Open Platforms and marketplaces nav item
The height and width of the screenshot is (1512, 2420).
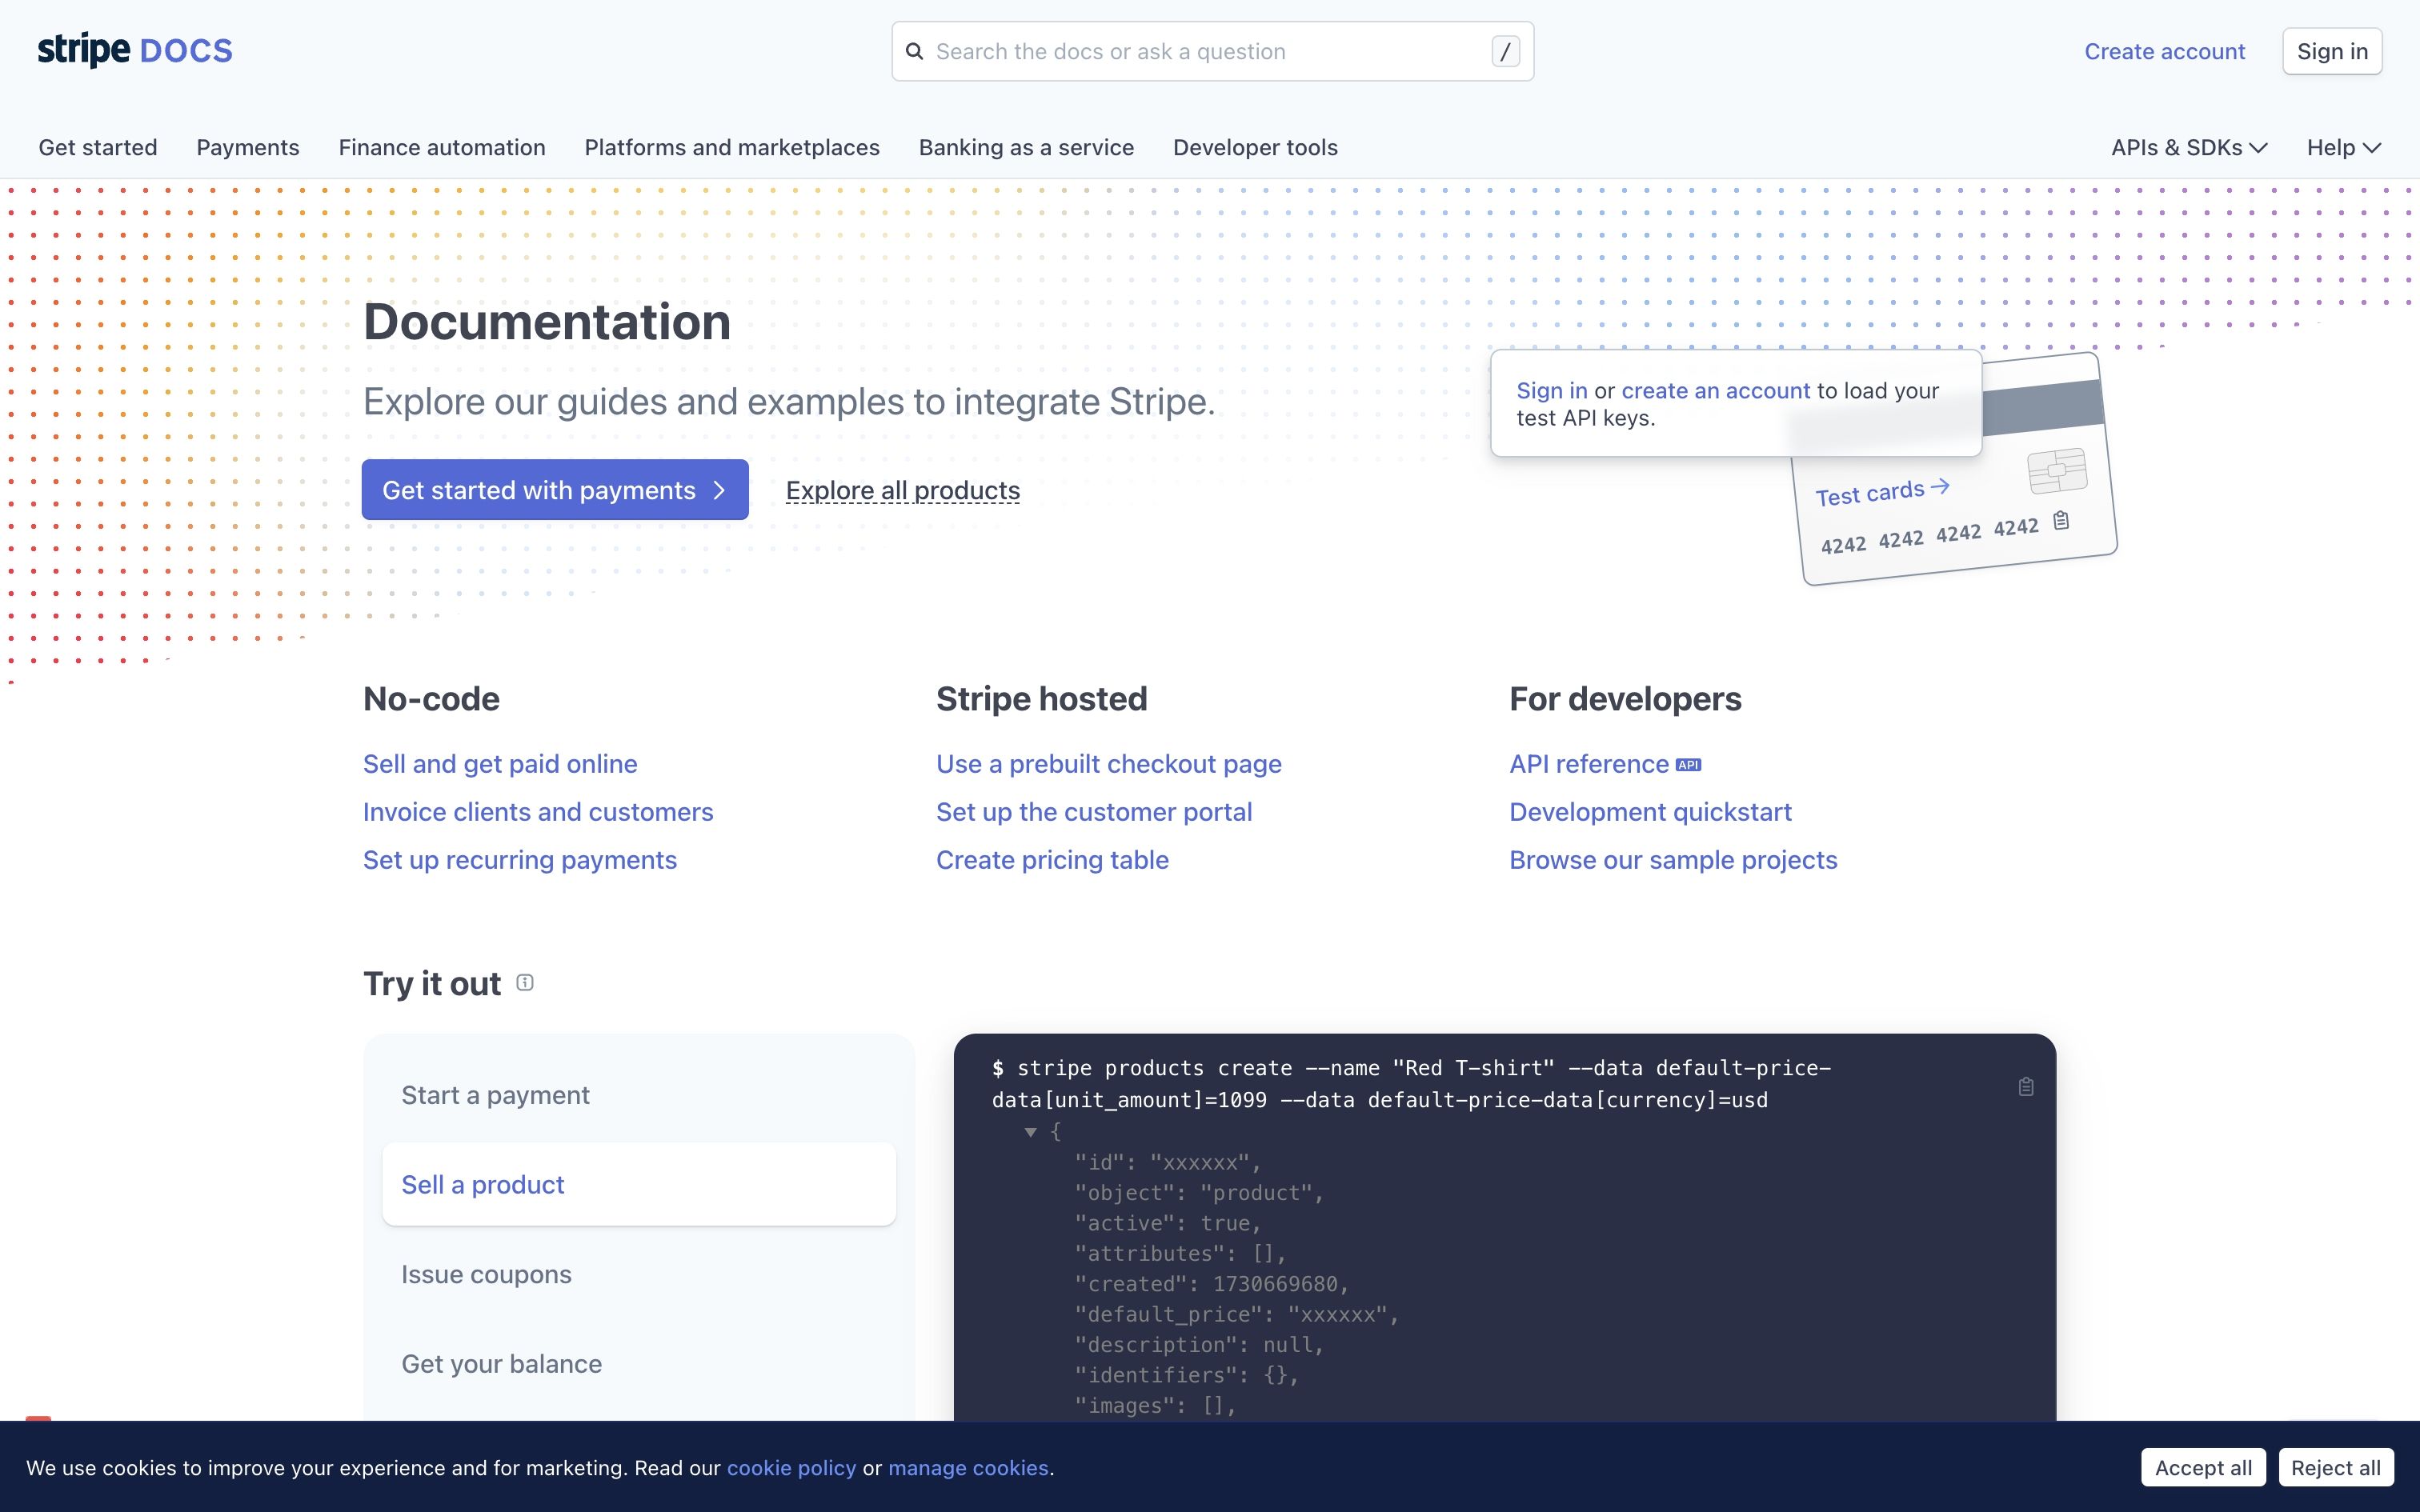pos(732,147)
